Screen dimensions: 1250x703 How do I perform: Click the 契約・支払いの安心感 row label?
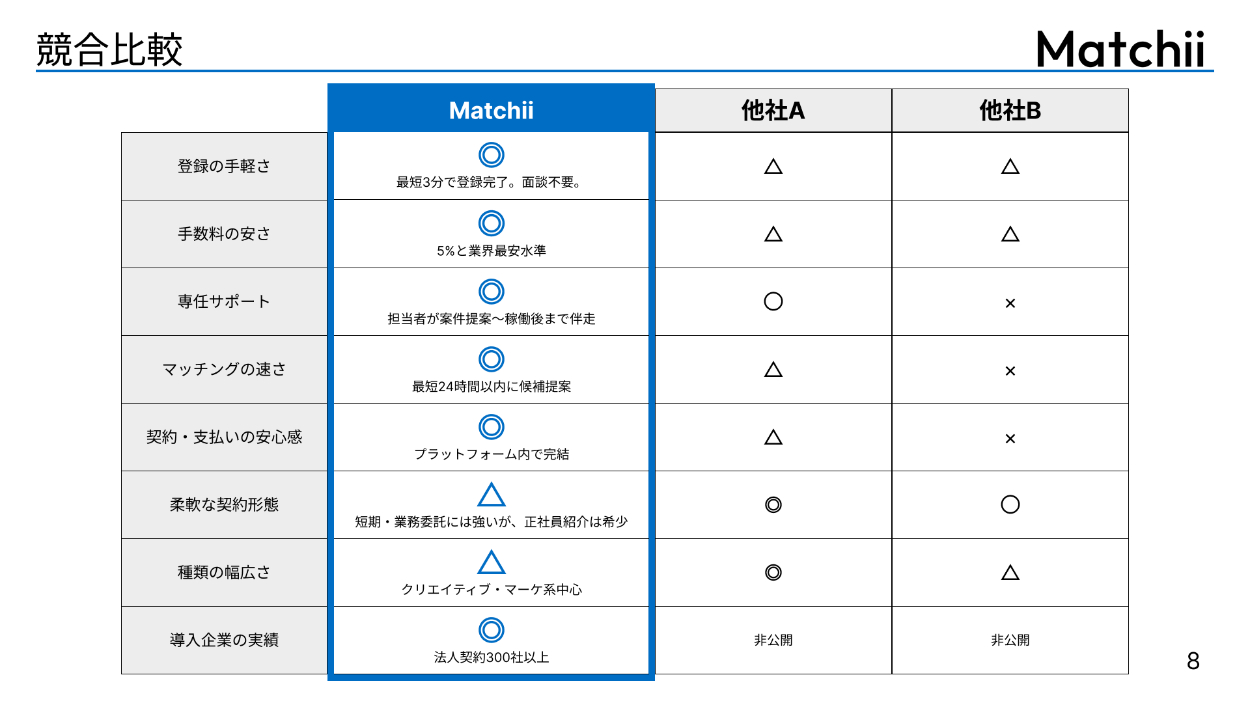[x=224, y=437]
